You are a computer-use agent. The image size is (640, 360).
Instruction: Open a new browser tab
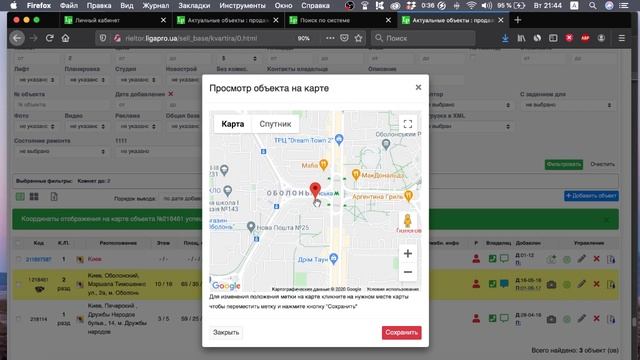518,20
